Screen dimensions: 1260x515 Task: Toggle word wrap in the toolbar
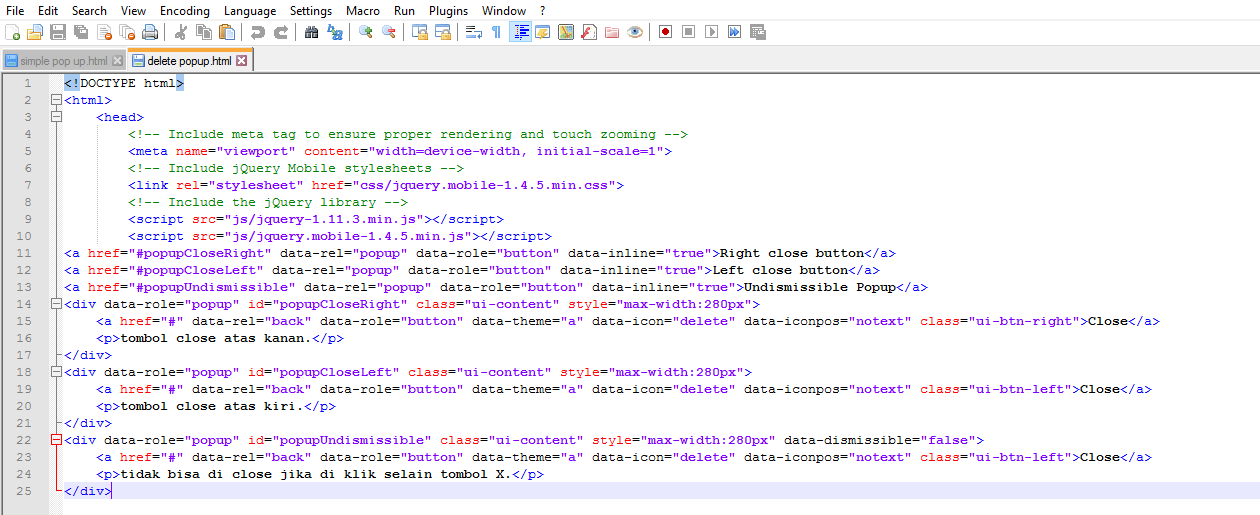click(x=474, y=32)
